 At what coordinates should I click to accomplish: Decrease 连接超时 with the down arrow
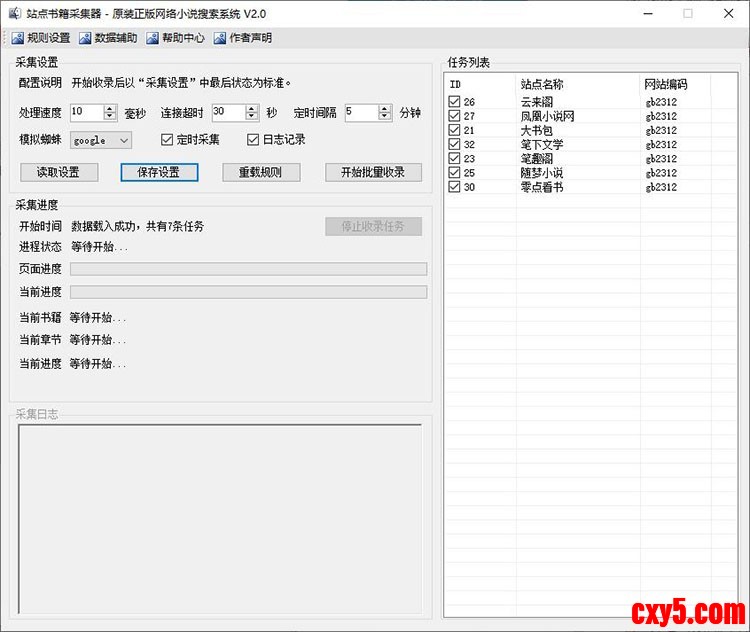click(x=252, y=116)
